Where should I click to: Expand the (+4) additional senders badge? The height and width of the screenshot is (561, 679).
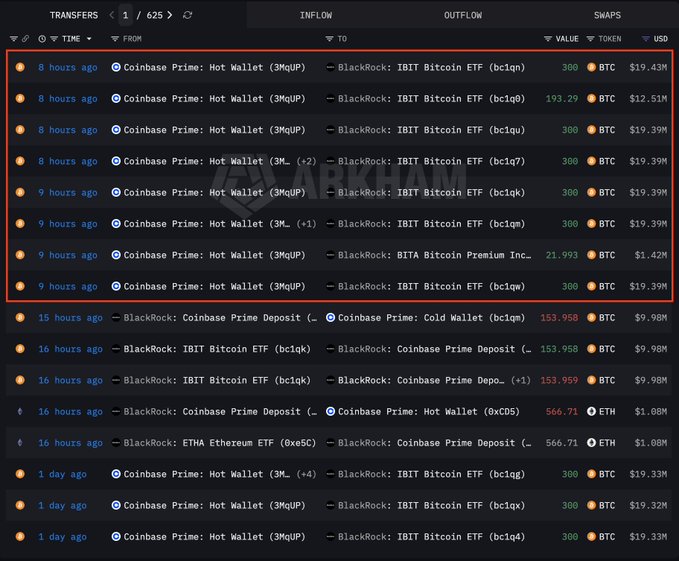tap(306, 474)
